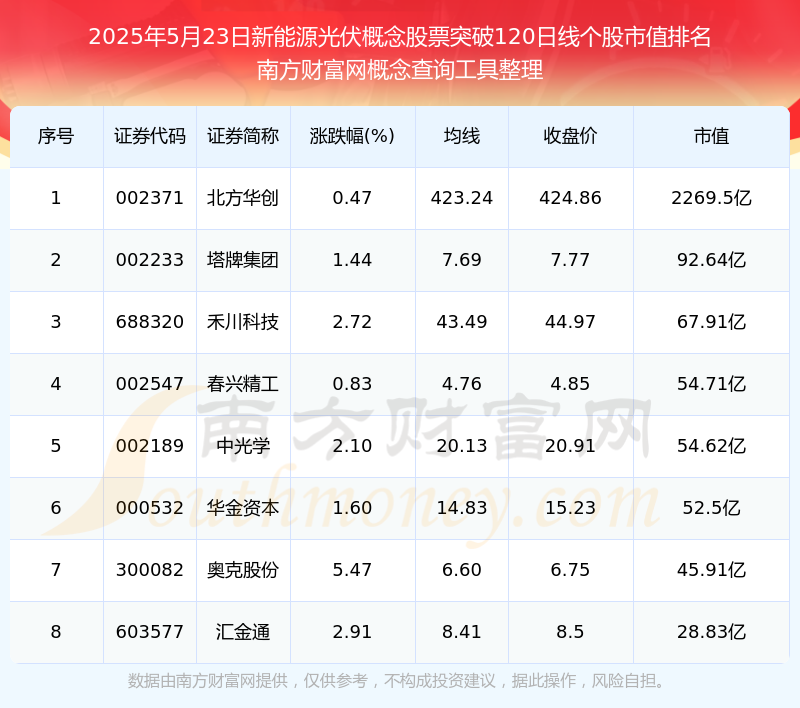Viewport: 800px width, 708px height.
Task: Click moving average 43.49
Action: pyautogui.click(x=462, y=322)
